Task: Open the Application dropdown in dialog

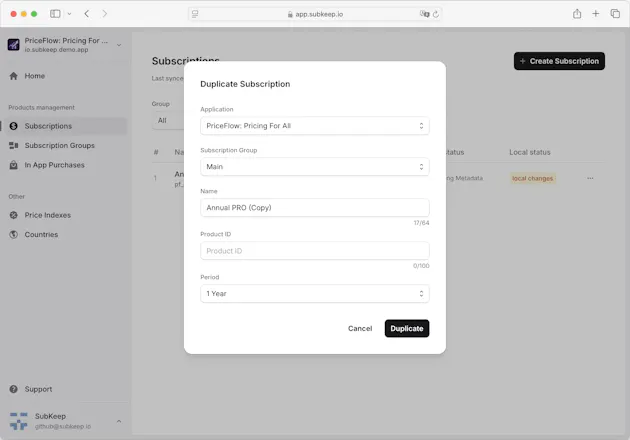Action: [x=315, y=126]
